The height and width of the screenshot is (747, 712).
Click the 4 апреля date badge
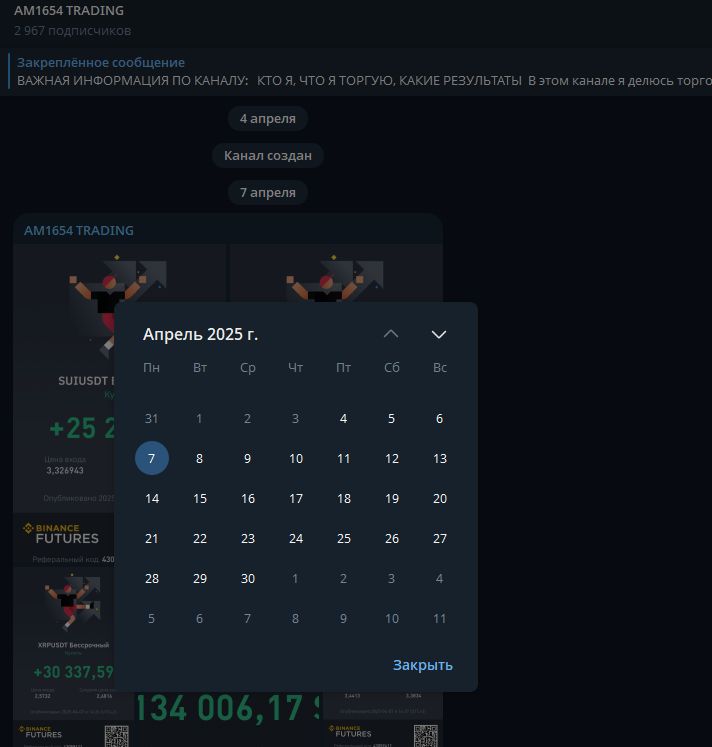[x=268, y=119]
